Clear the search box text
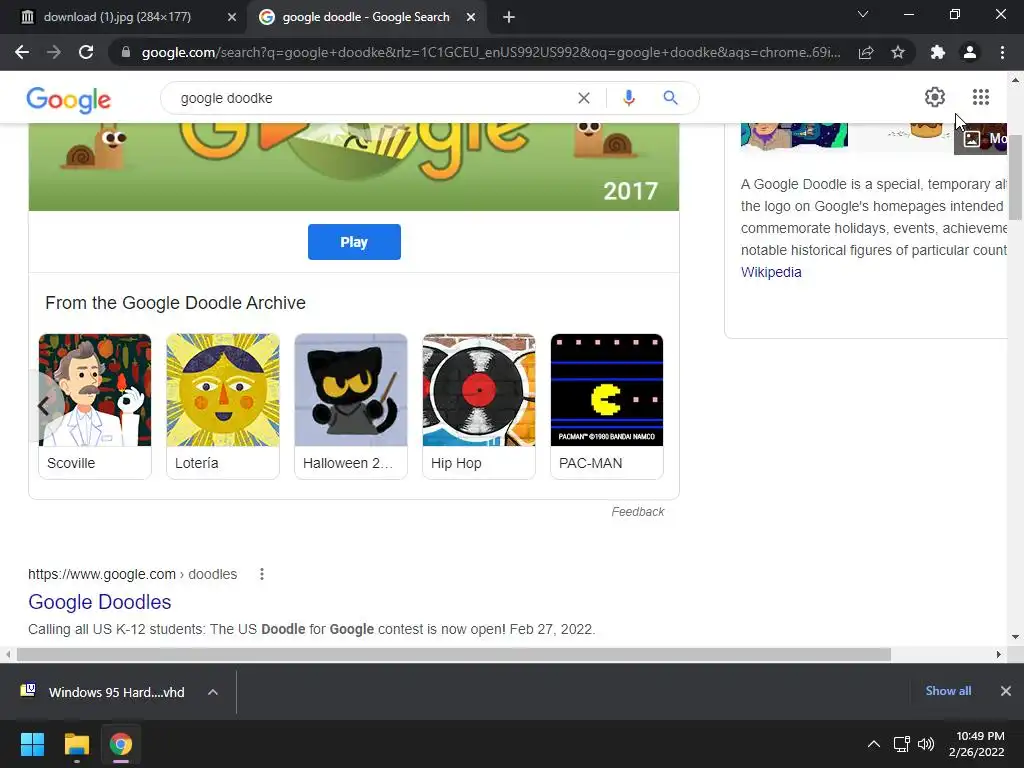This screenshot has height=768, width=1024. [x=584, y=98]
